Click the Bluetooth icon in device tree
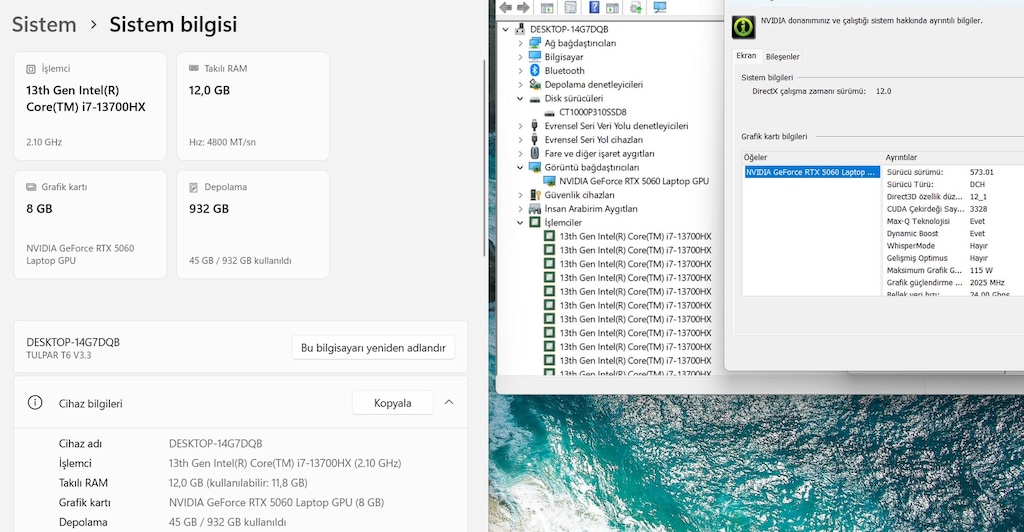Viewport: 1024px width, 532px height. coord(535,70)
